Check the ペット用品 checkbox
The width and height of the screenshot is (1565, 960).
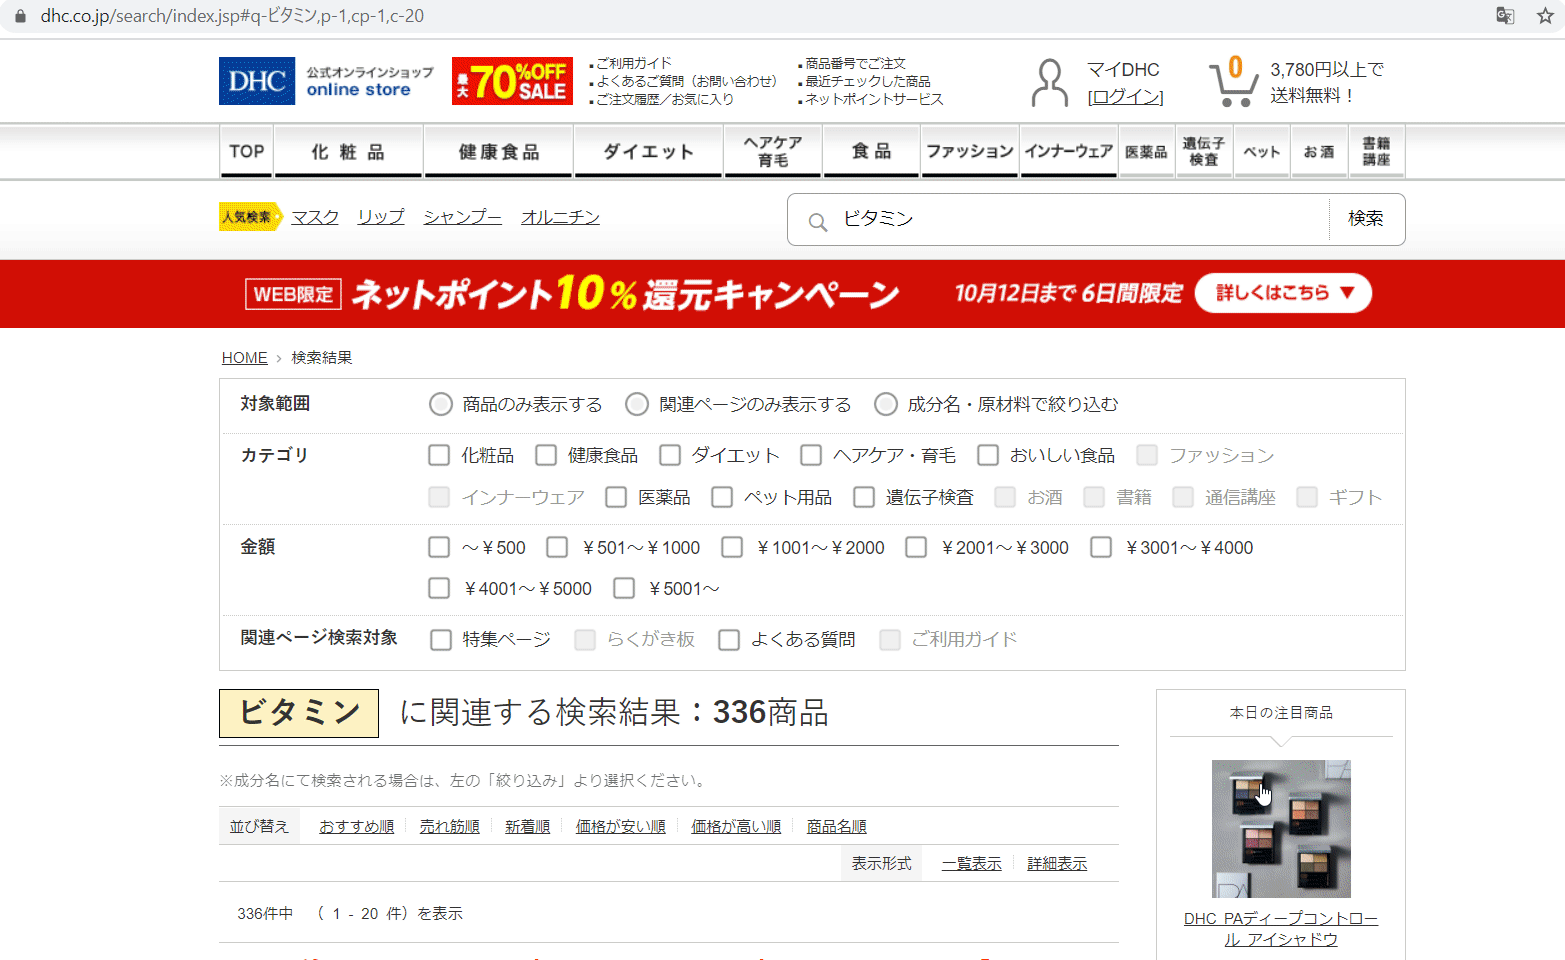click(x=722, y=497)
